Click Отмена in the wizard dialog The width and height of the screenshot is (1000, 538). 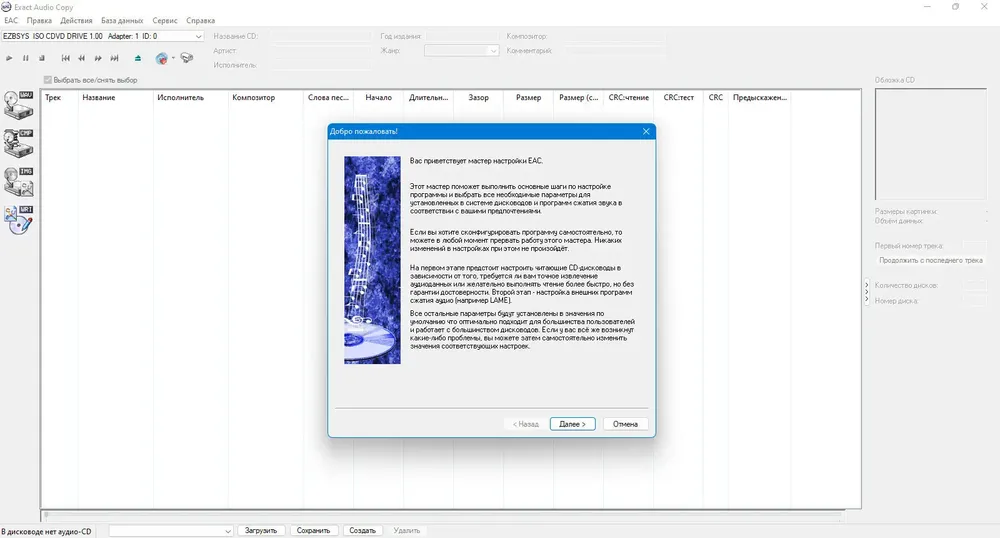click(x=625, y=424)
